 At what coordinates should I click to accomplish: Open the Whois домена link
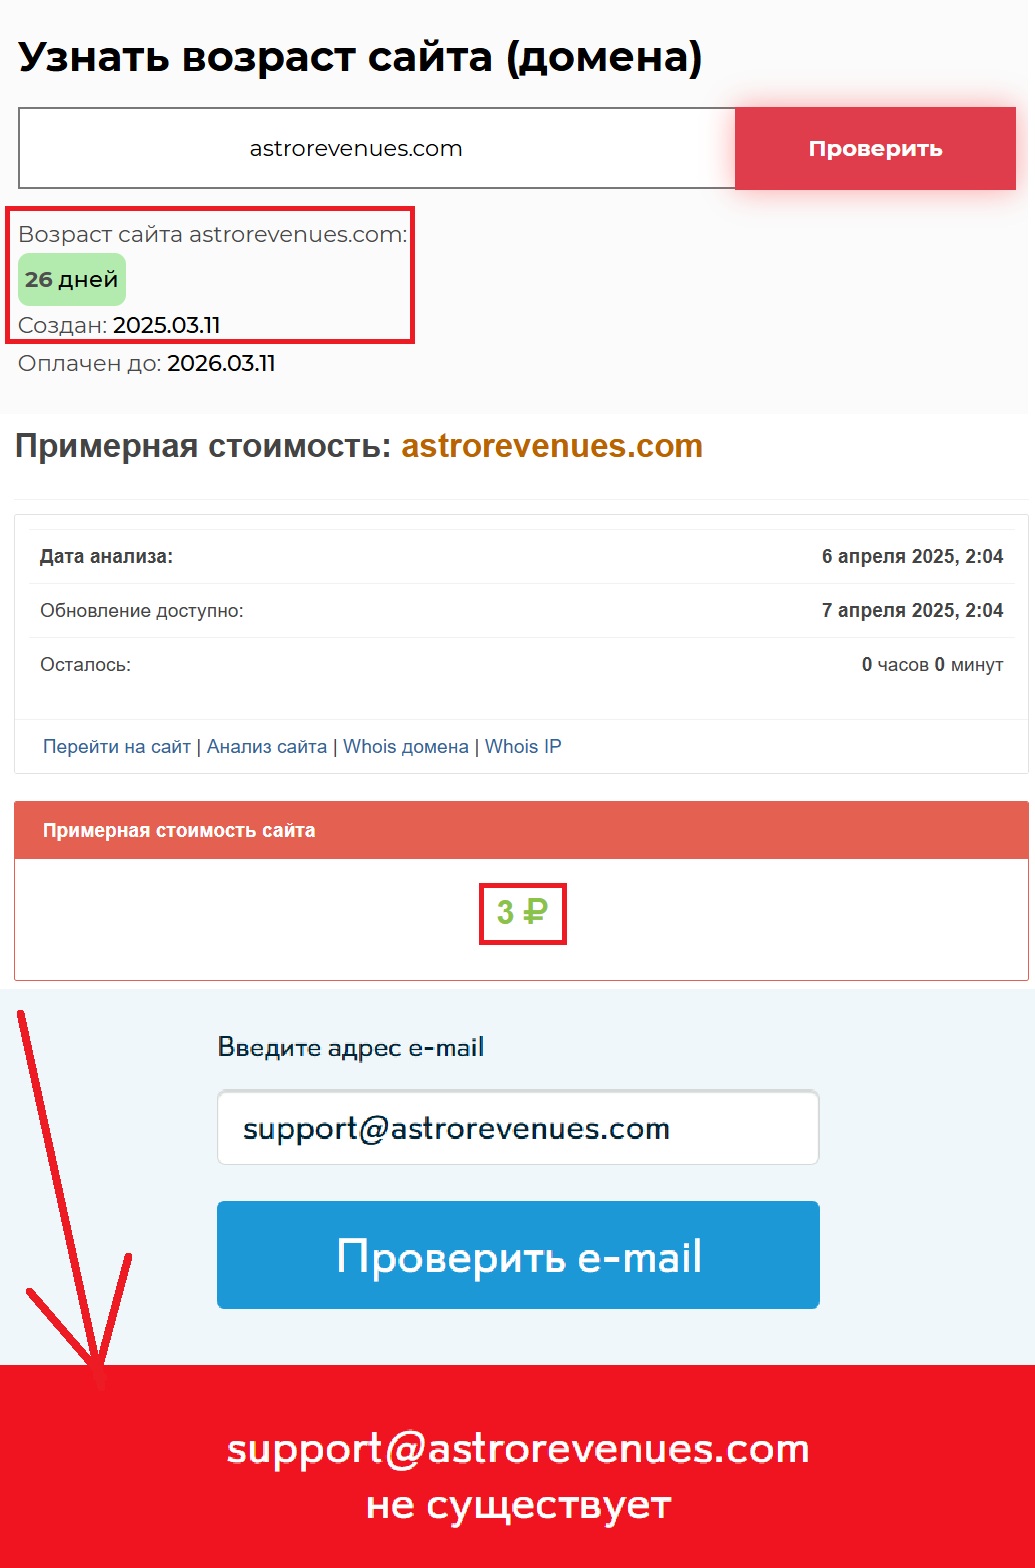(x=406, y=746)
